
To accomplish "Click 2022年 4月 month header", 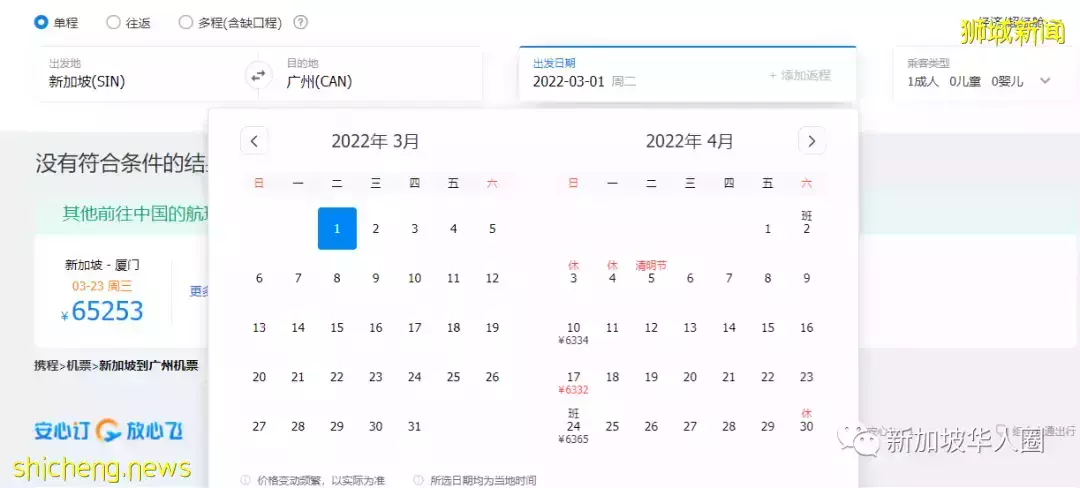I will (x=689, y=141).
